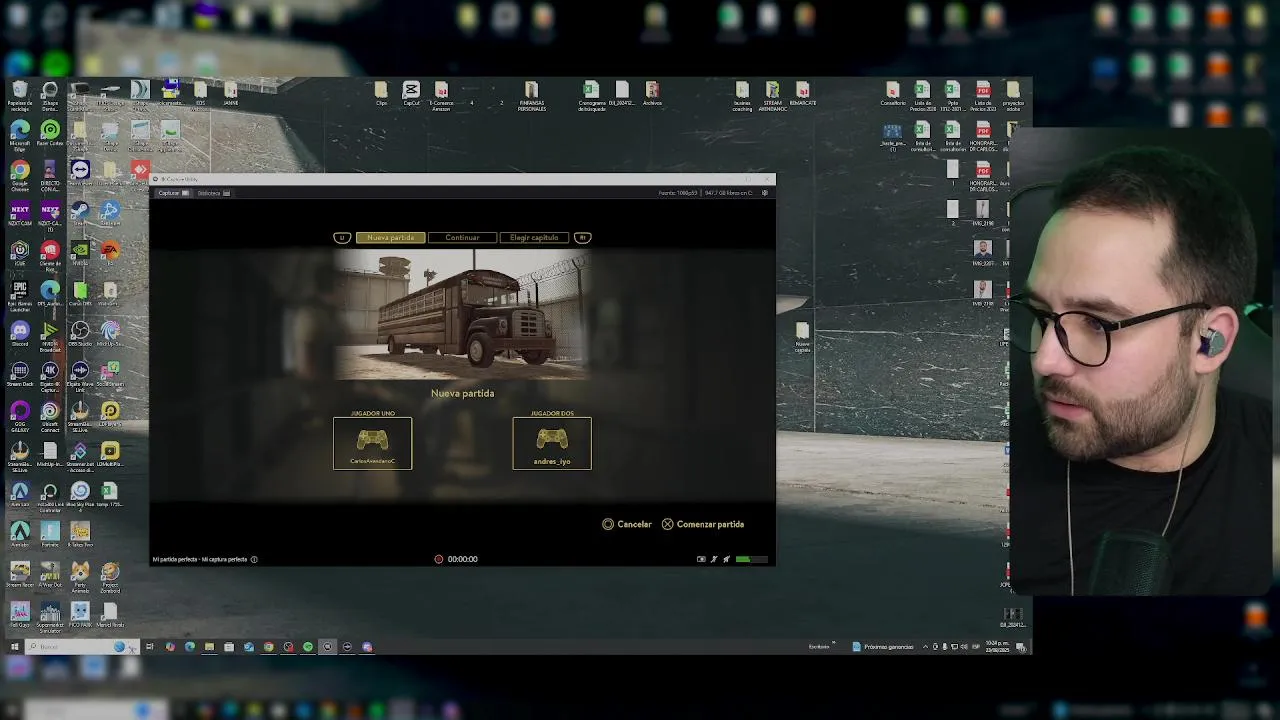Click the L1 shoulder button icon
This screenshot has width=1280, height=720.
[x=342, y=238]
